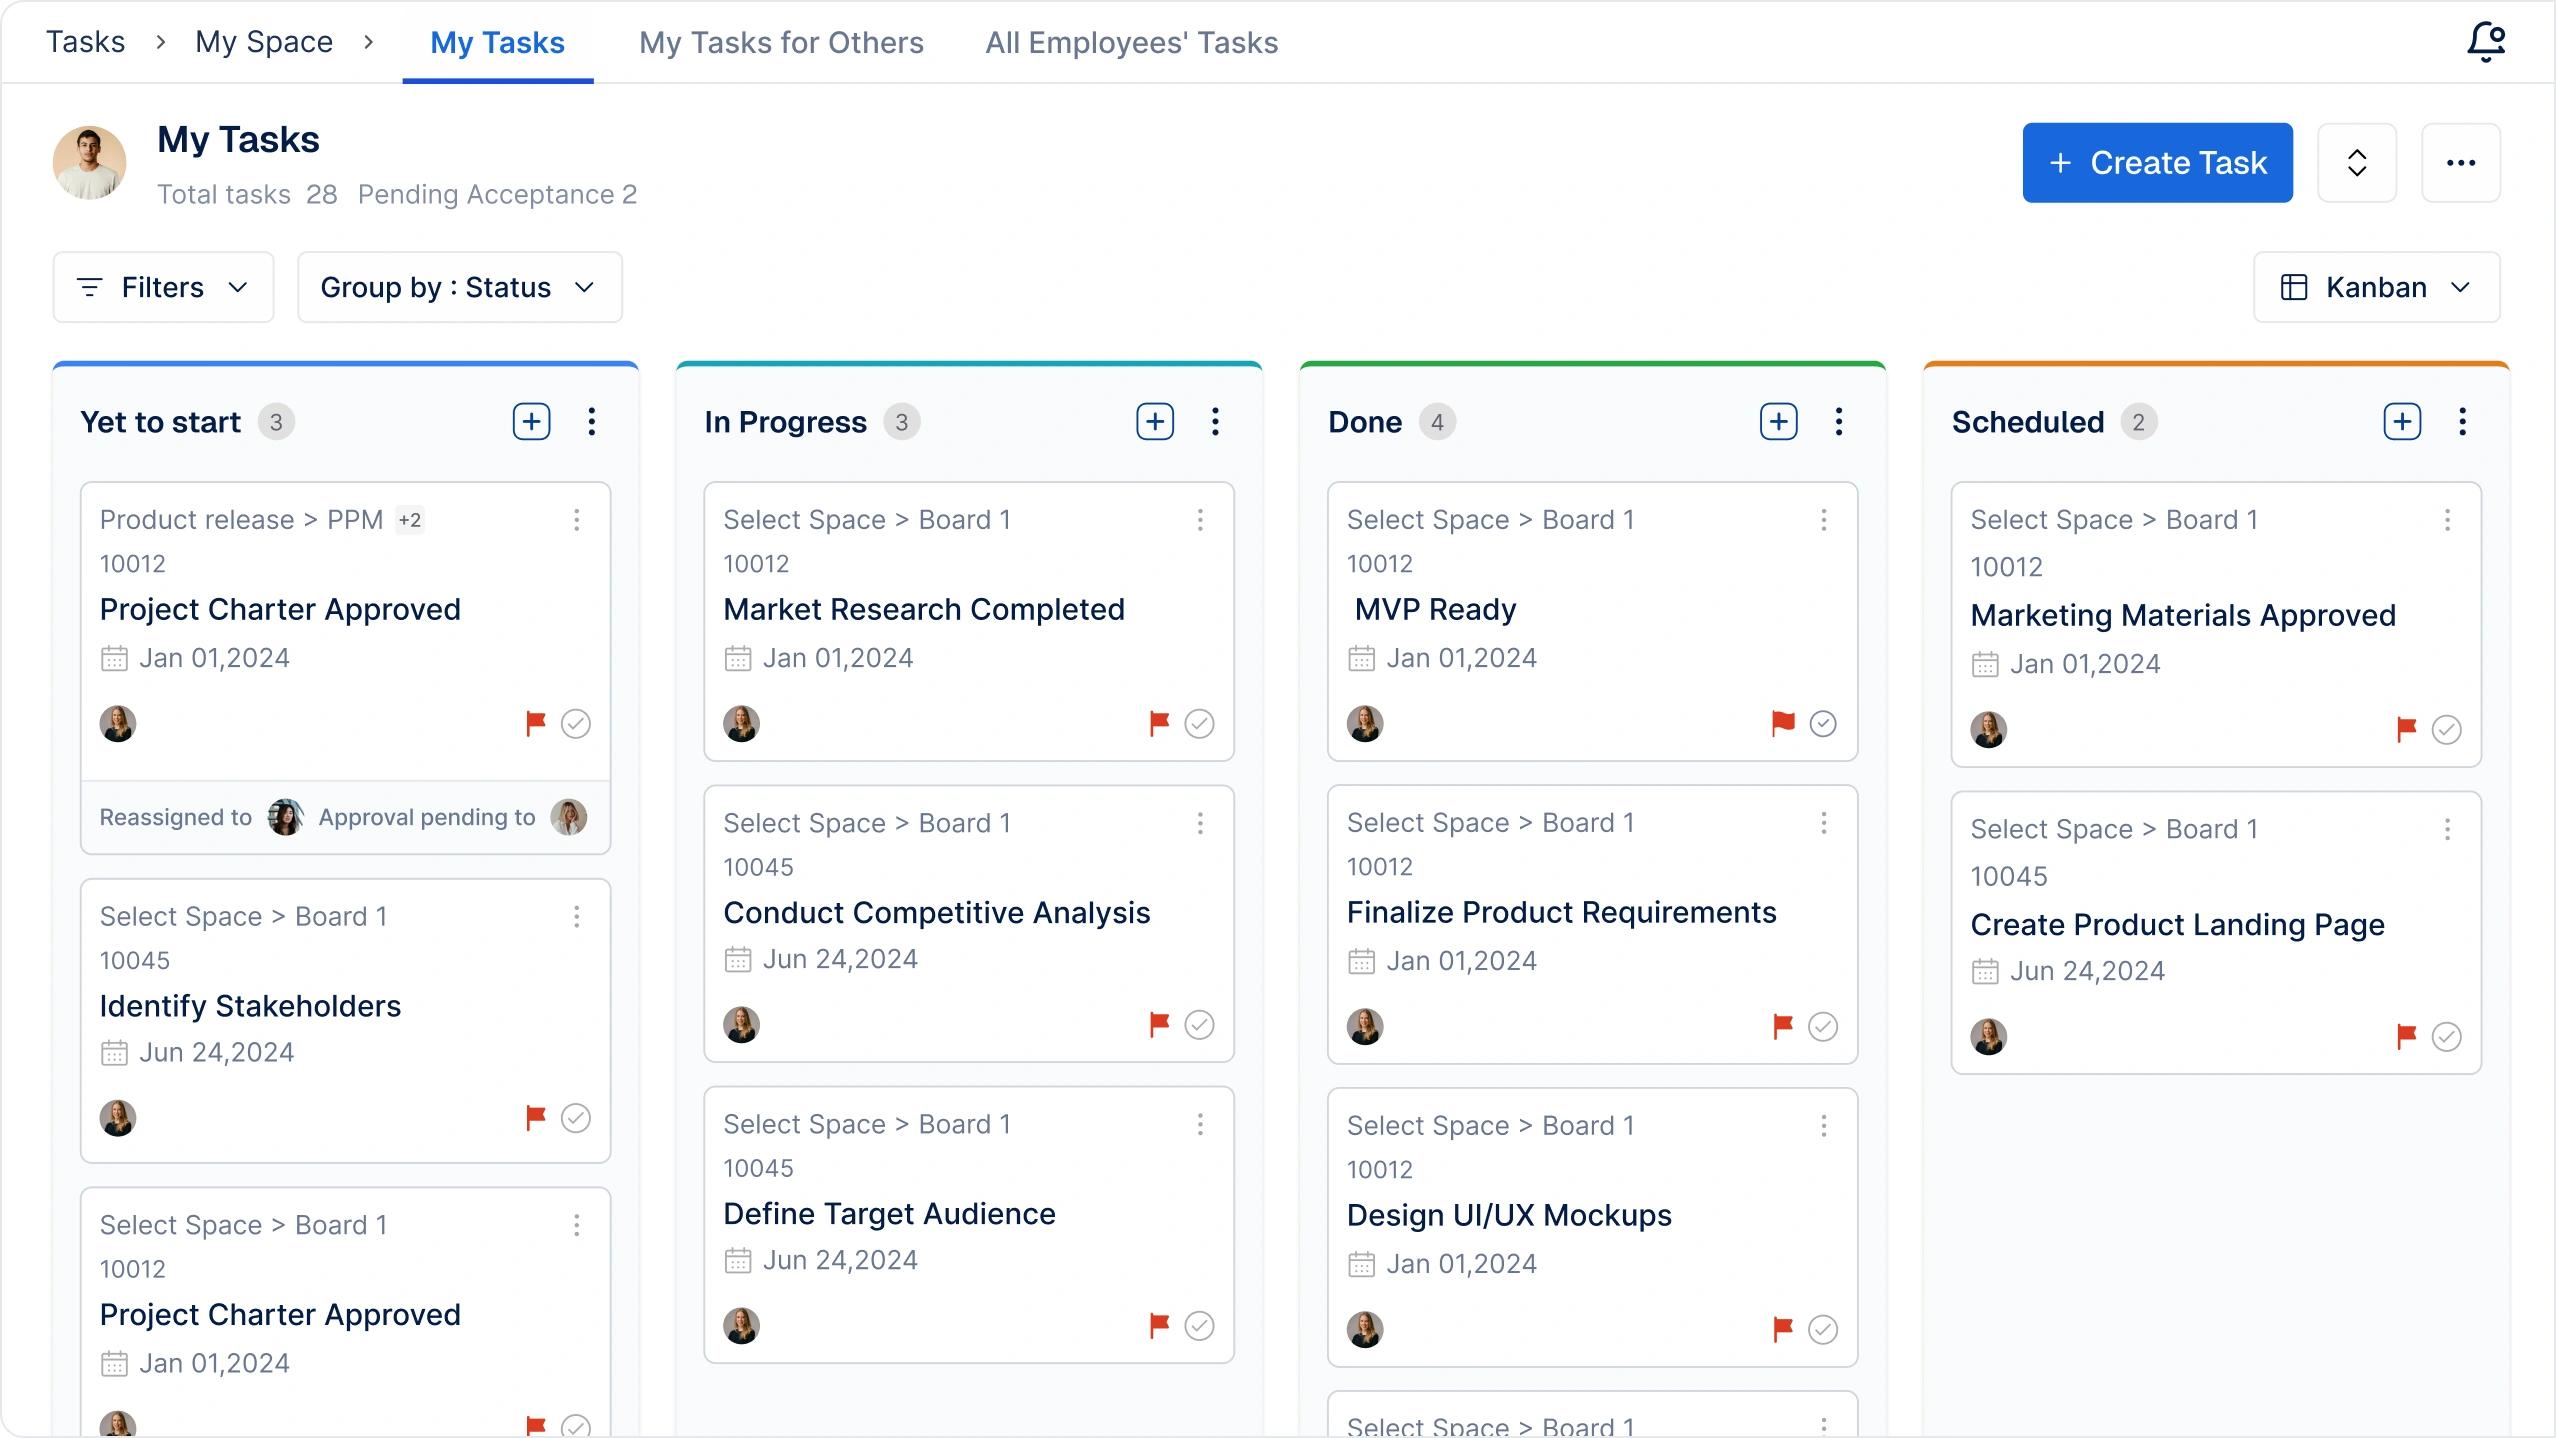Switch to All Employees' Tasks tab
This screenshot has height=1438, width=2556.
pyautogui.click(x=1131, y=42)
